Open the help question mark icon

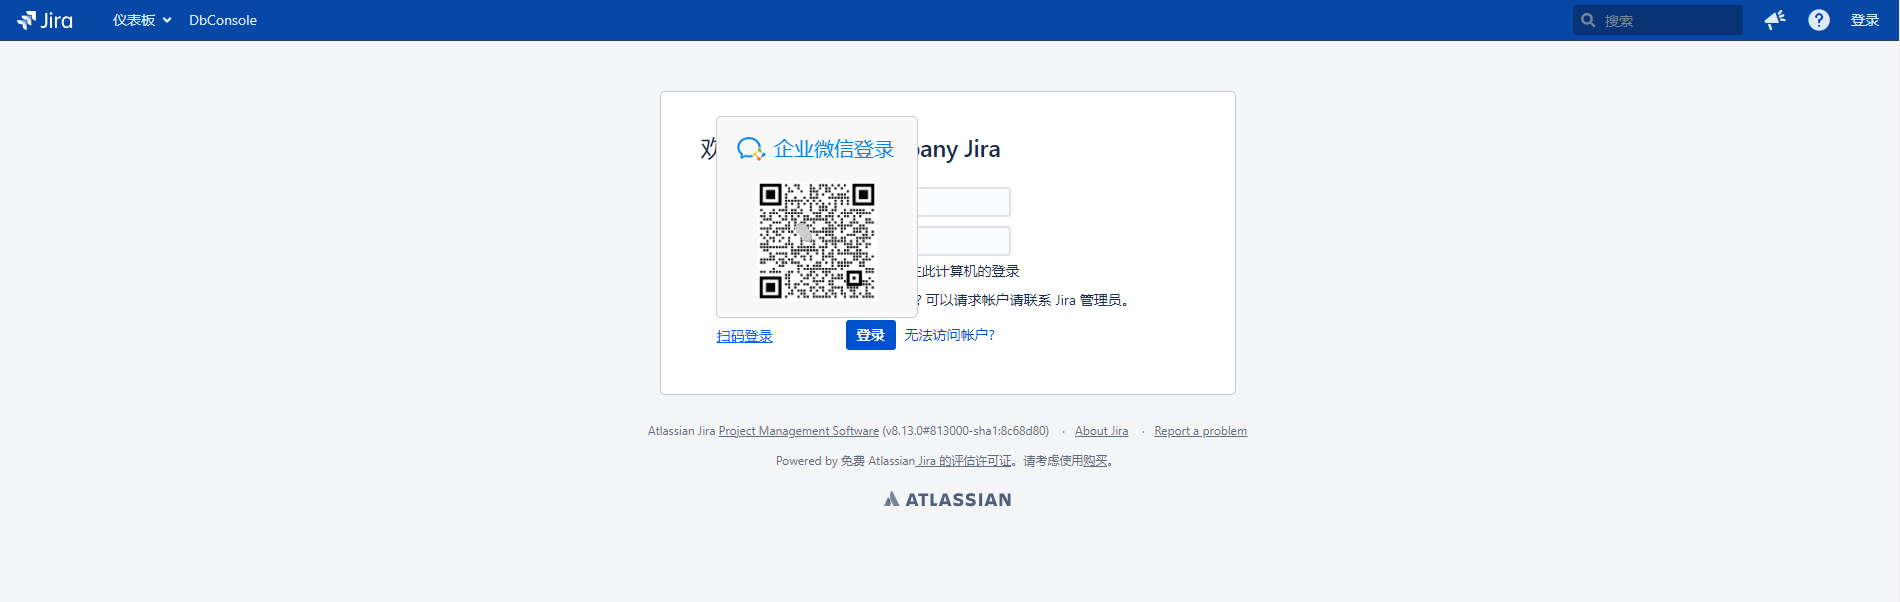tap(1819, 20)
